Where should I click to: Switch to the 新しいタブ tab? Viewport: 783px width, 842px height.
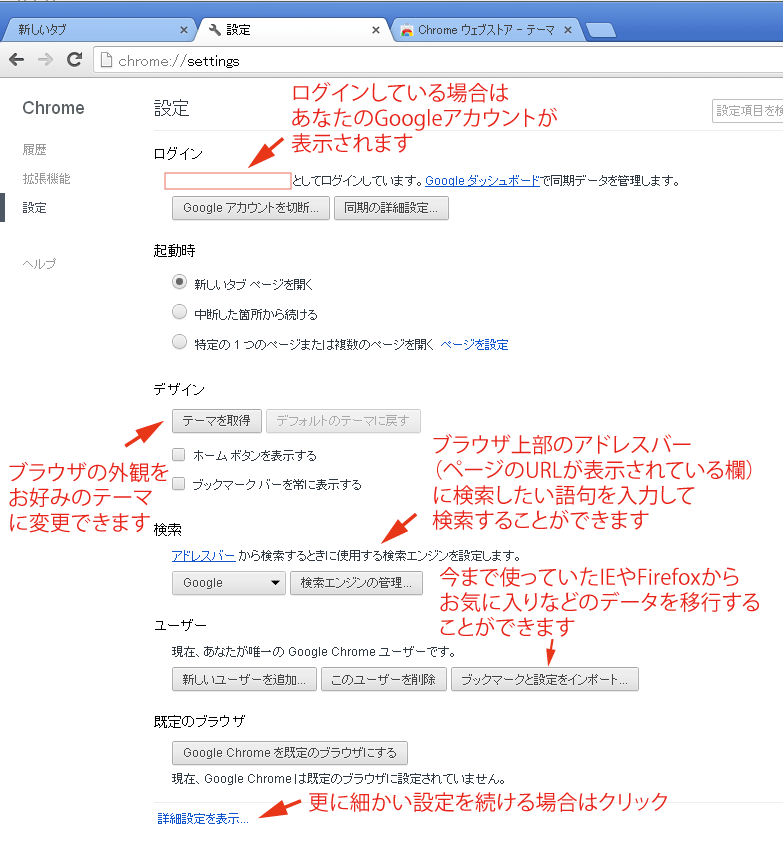(97, 30)
